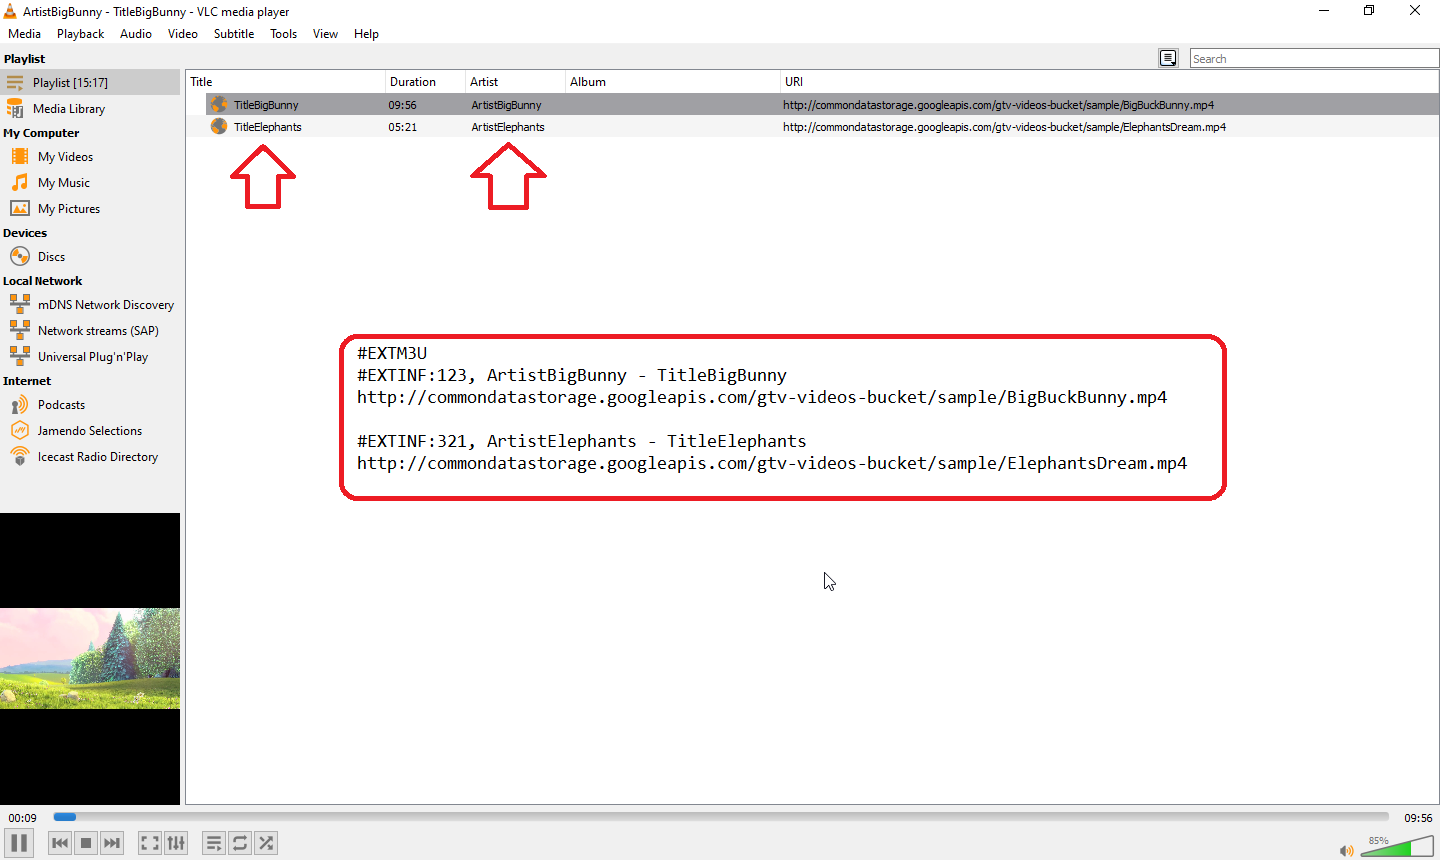The width and height of the screenshot is (1440, 860).
Task: Open the Help menu
Action: pyautogui.click(x=366, y=34)
